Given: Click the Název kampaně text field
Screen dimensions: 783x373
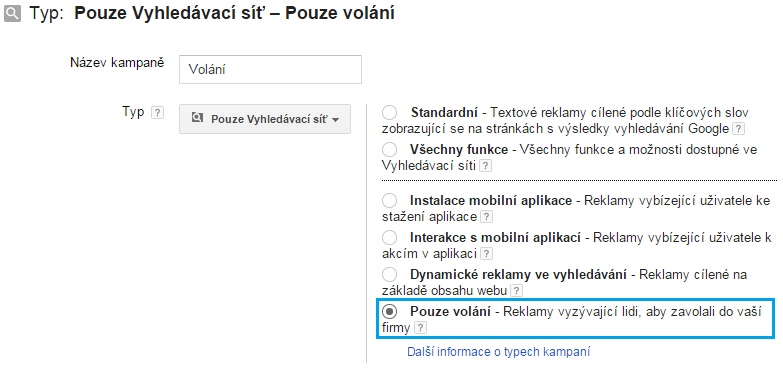Looking at the screenshot, I should pyautogui.click(x=270, y=69).
